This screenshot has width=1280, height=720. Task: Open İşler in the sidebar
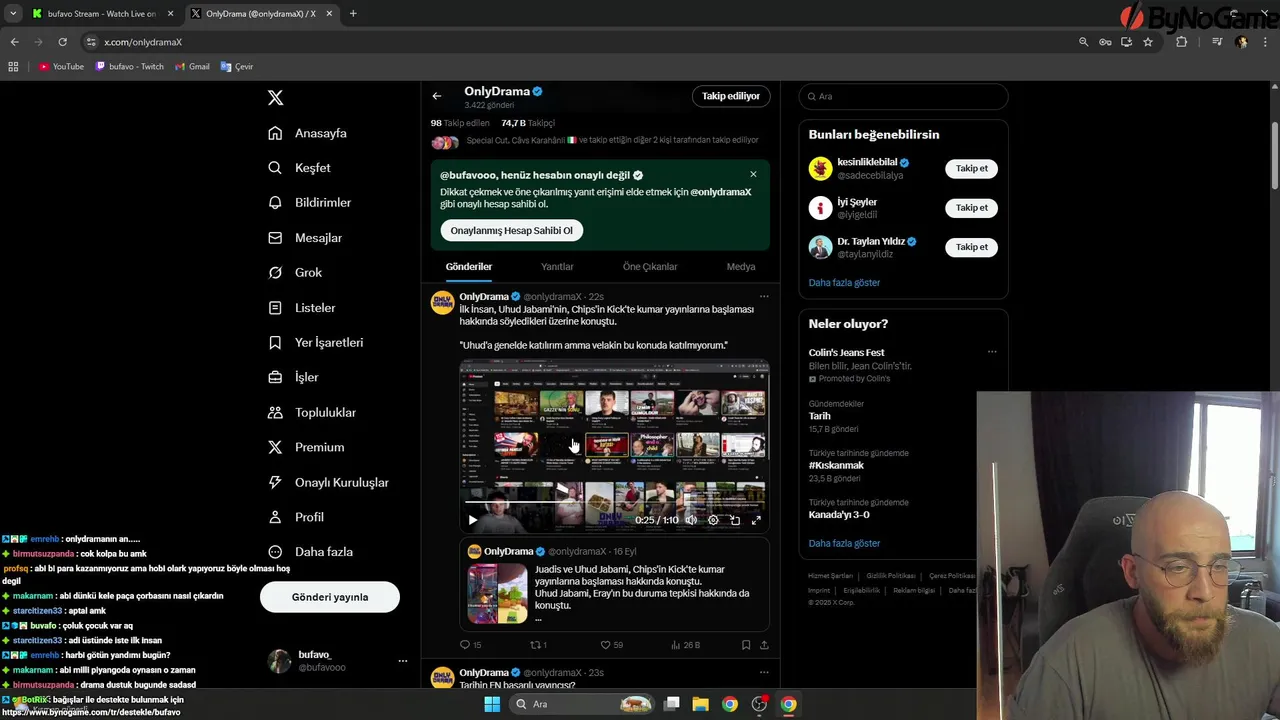point(293,378)
